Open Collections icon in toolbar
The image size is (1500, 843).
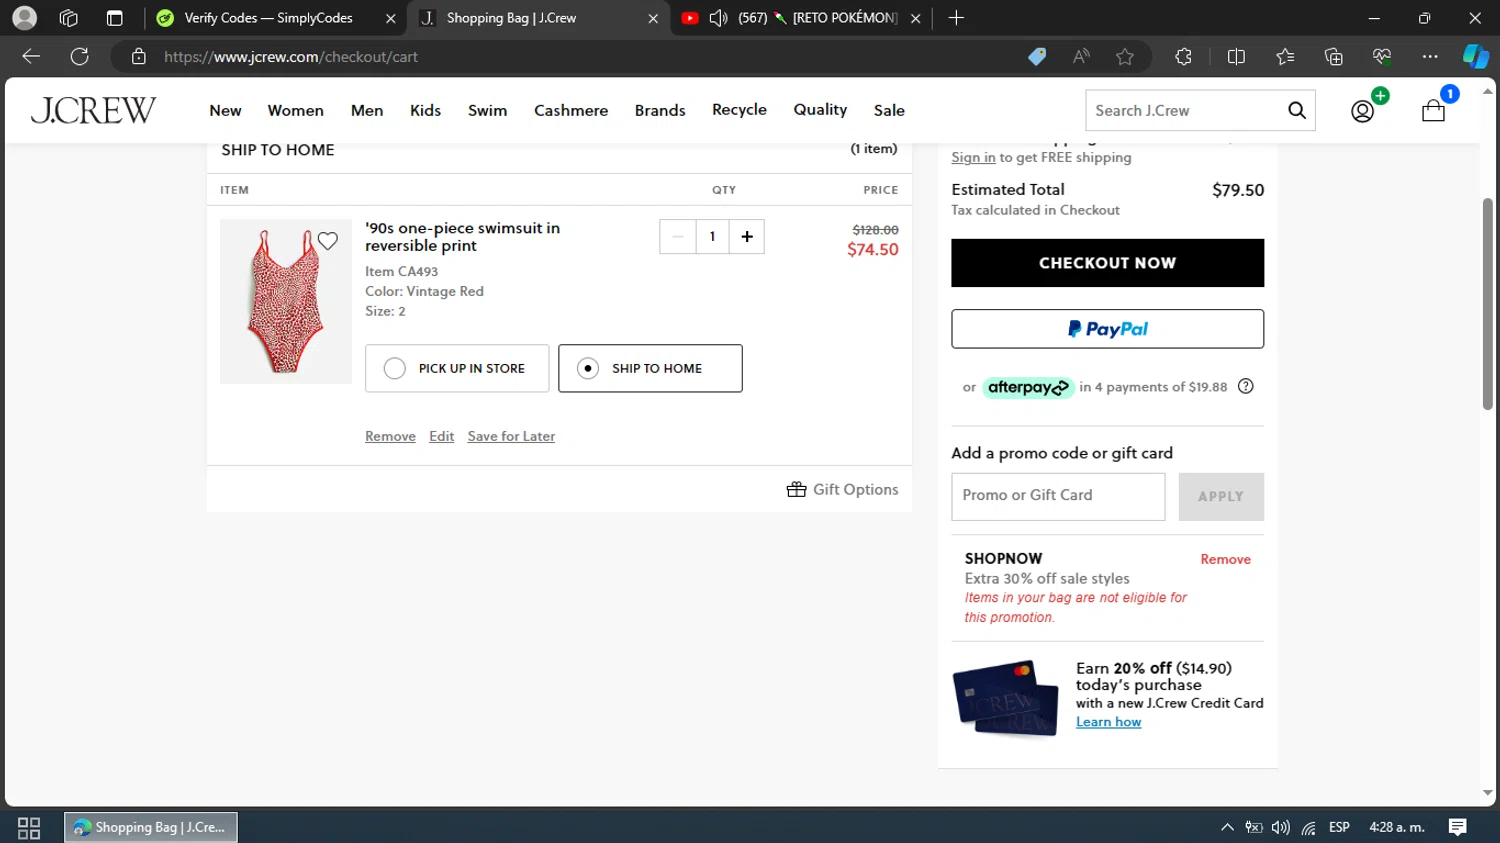point(1333,57)
